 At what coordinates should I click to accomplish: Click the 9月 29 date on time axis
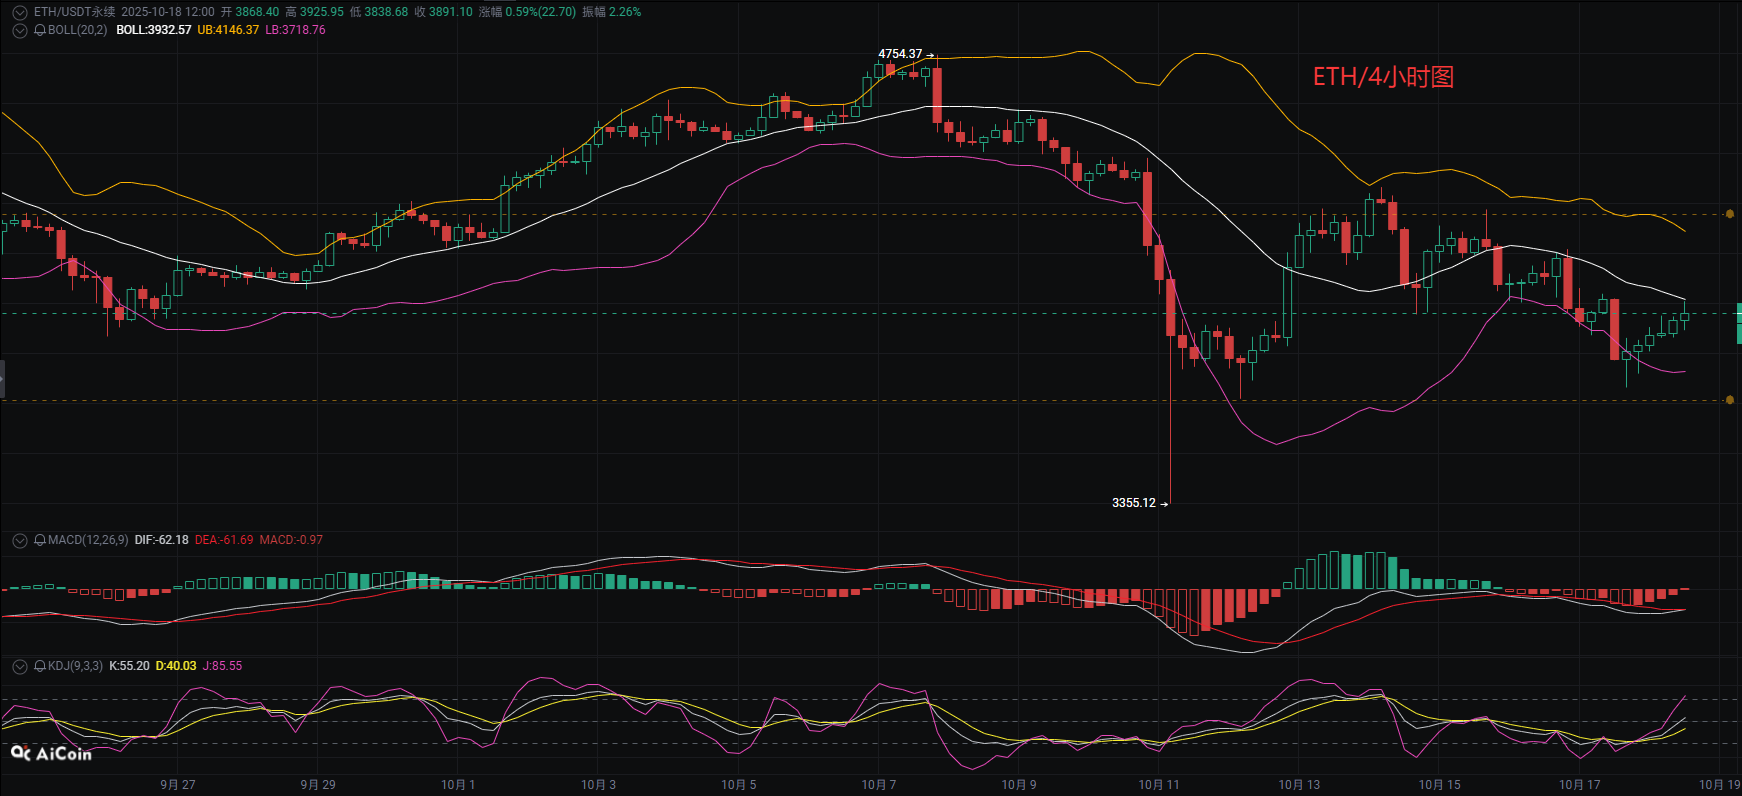(x=318, y=785)
